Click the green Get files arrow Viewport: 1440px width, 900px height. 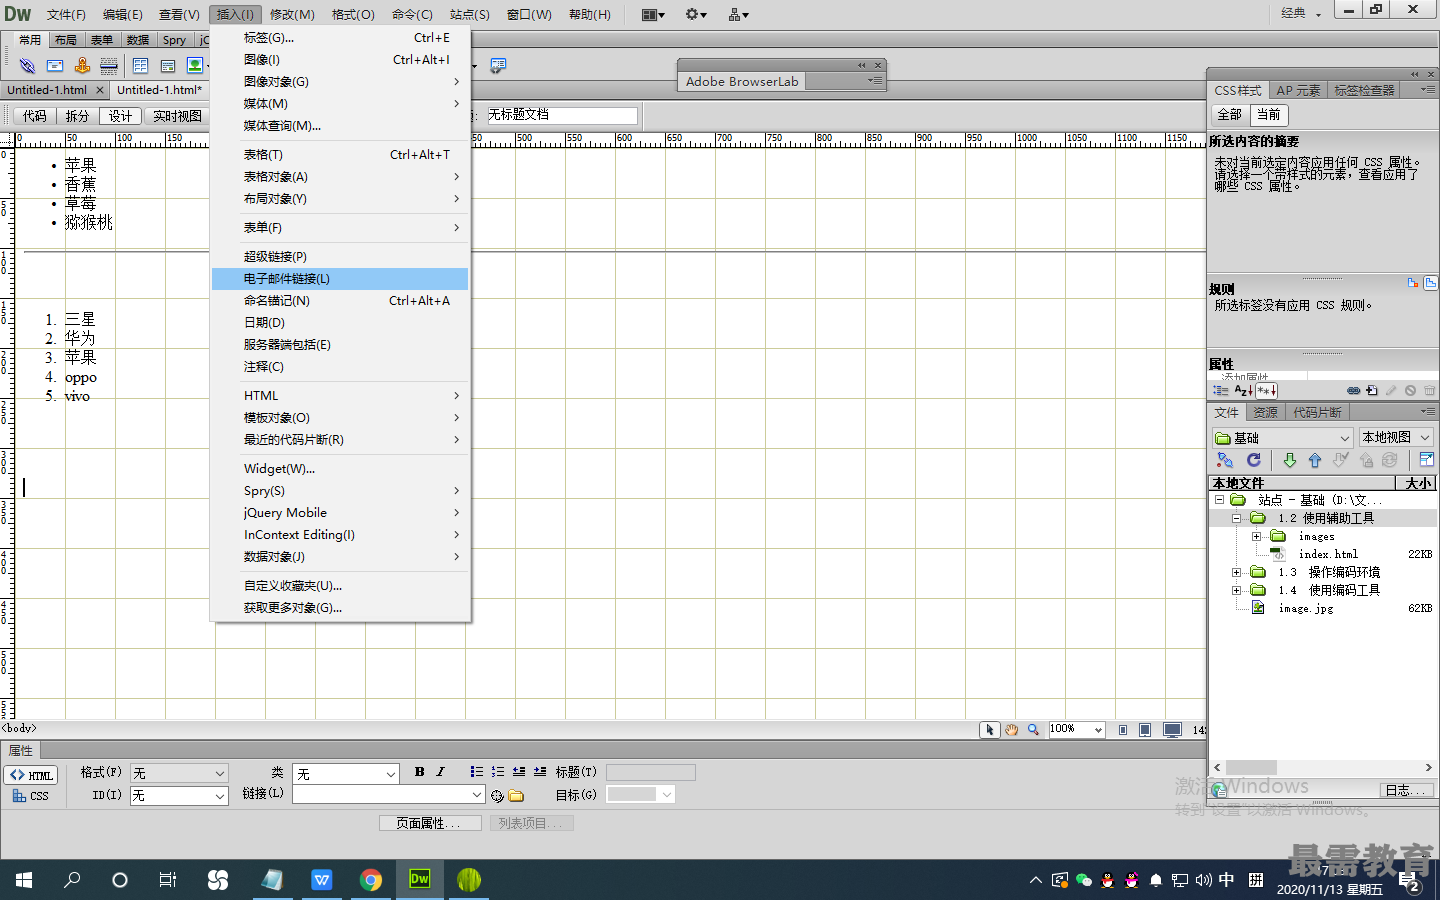coord(1290,460)
